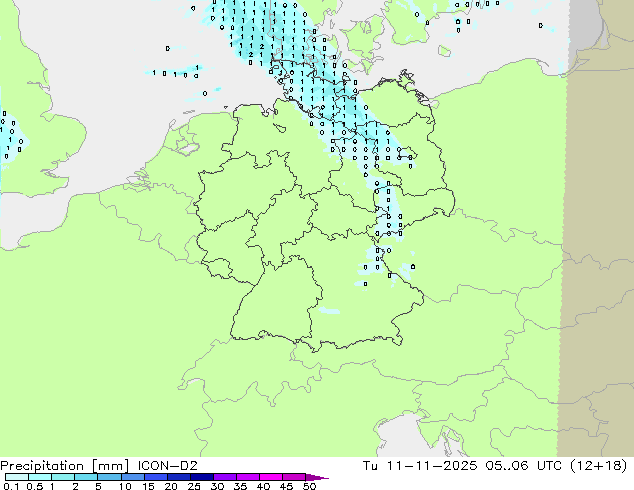Select the 10–15 mm legend color swatch
634x490 pixels.
click(x=132, y=477)
